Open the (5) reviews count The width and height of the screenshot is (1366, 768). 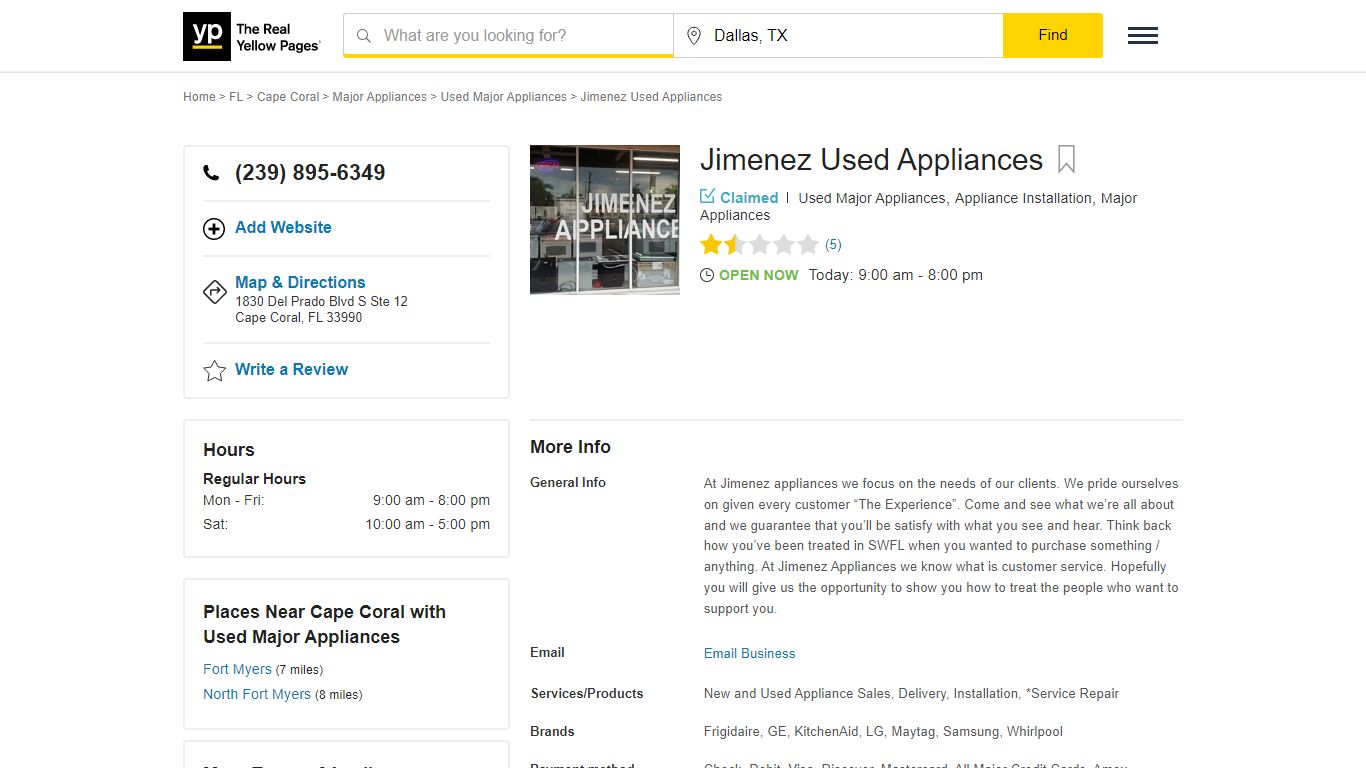point(833,245)
